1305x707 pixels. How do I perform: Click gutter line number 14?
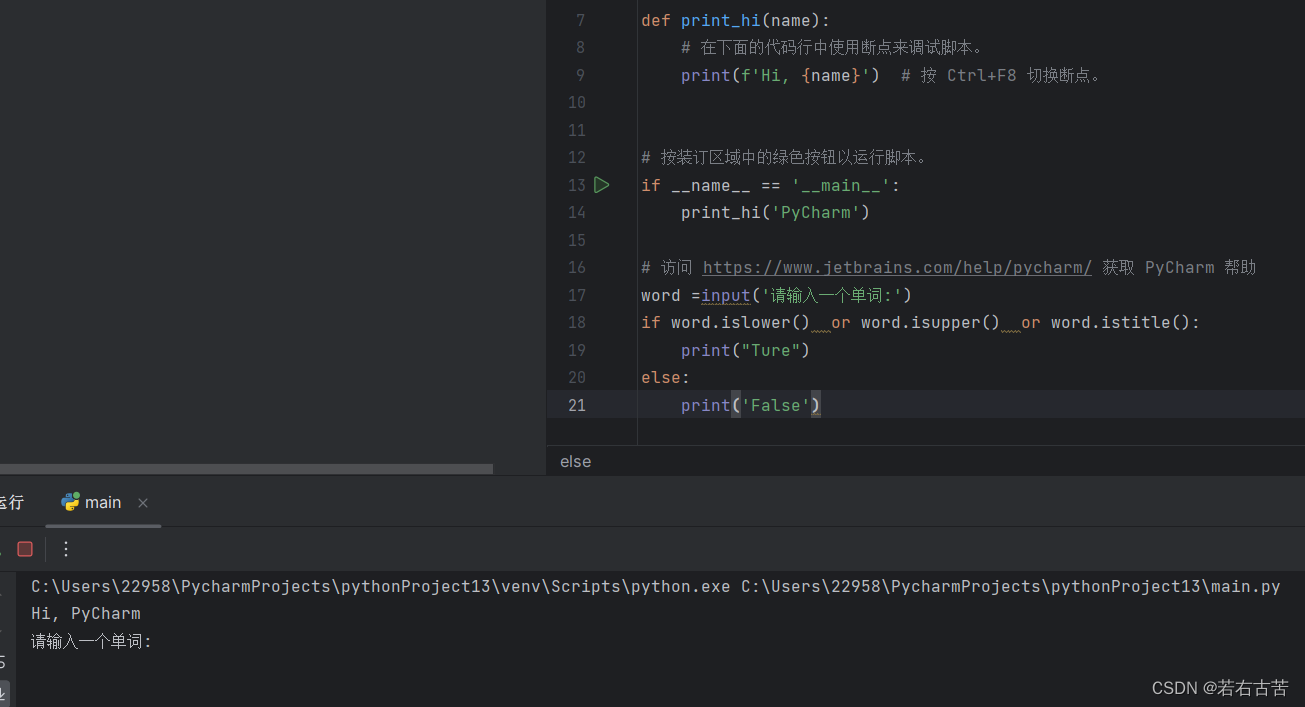(x=577, y=213)
